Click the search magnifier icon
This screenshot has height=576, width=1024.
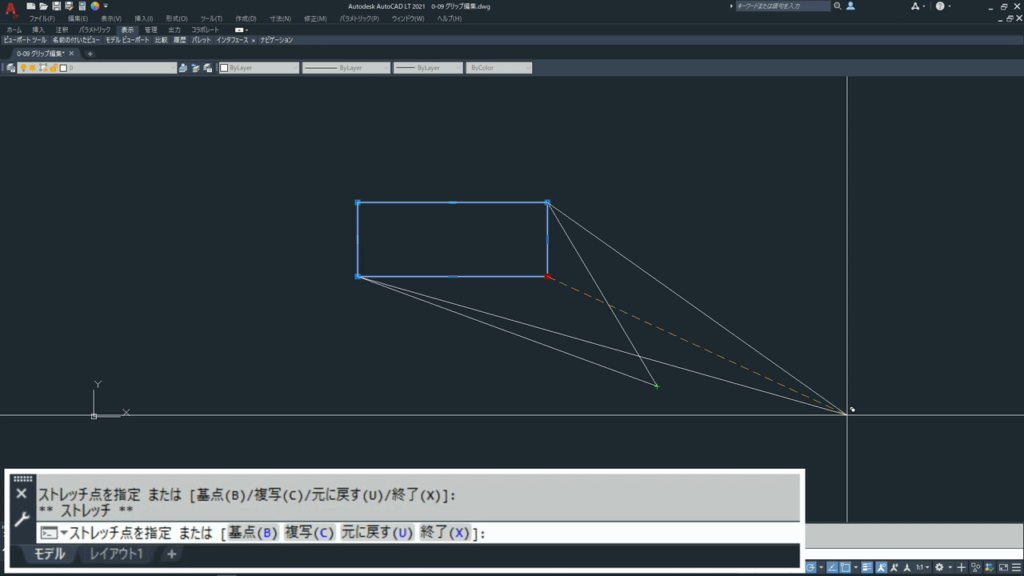[x=837, y=6]
